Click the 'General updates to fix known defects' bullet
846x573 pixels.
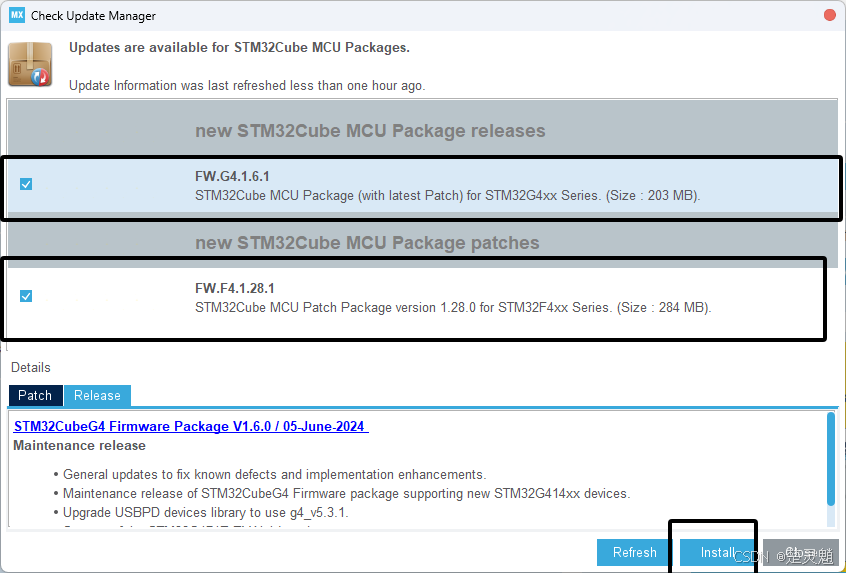[275, 475]
